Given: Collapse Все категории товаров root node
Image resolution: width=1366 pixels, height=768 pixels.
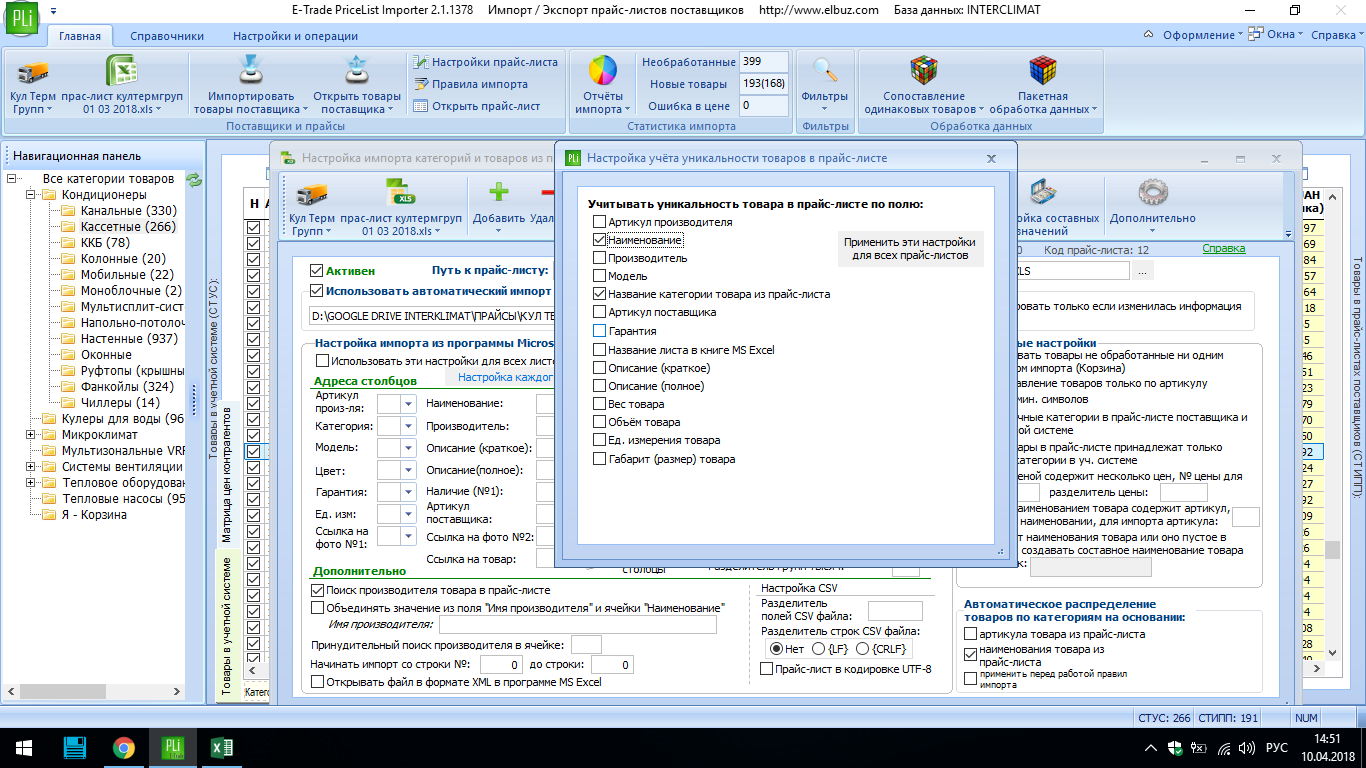Looking at the screenshot, I should 12,179.
